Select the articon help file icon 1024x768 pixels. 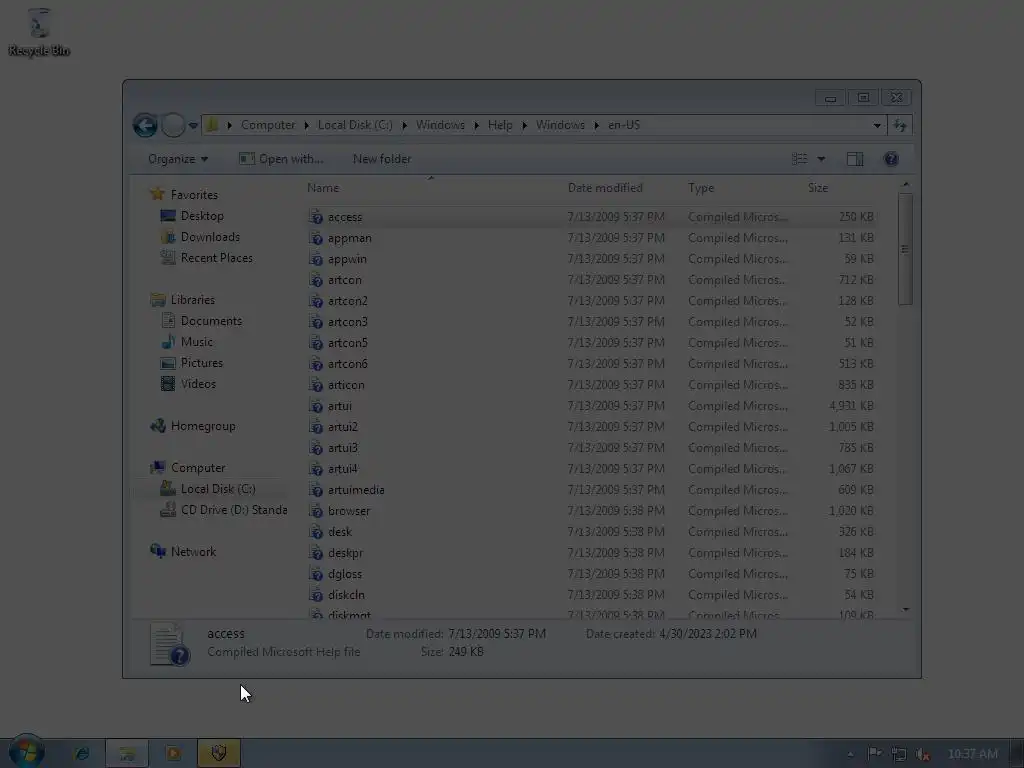pos(316,385)
